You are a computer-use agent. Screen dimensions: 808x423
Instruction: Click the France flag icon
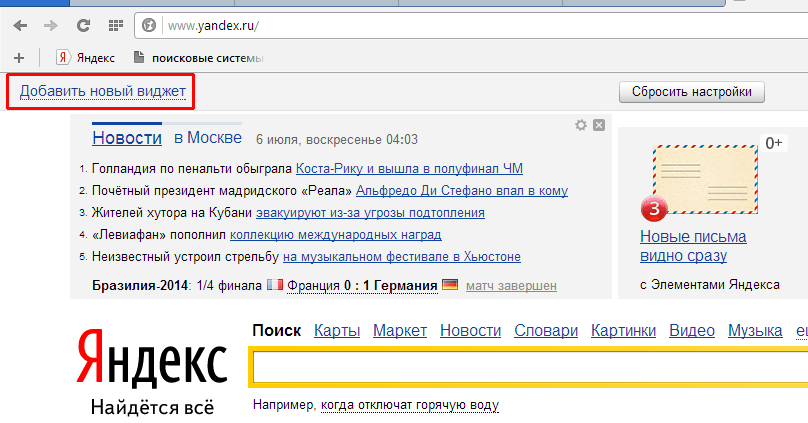(275, 284)
